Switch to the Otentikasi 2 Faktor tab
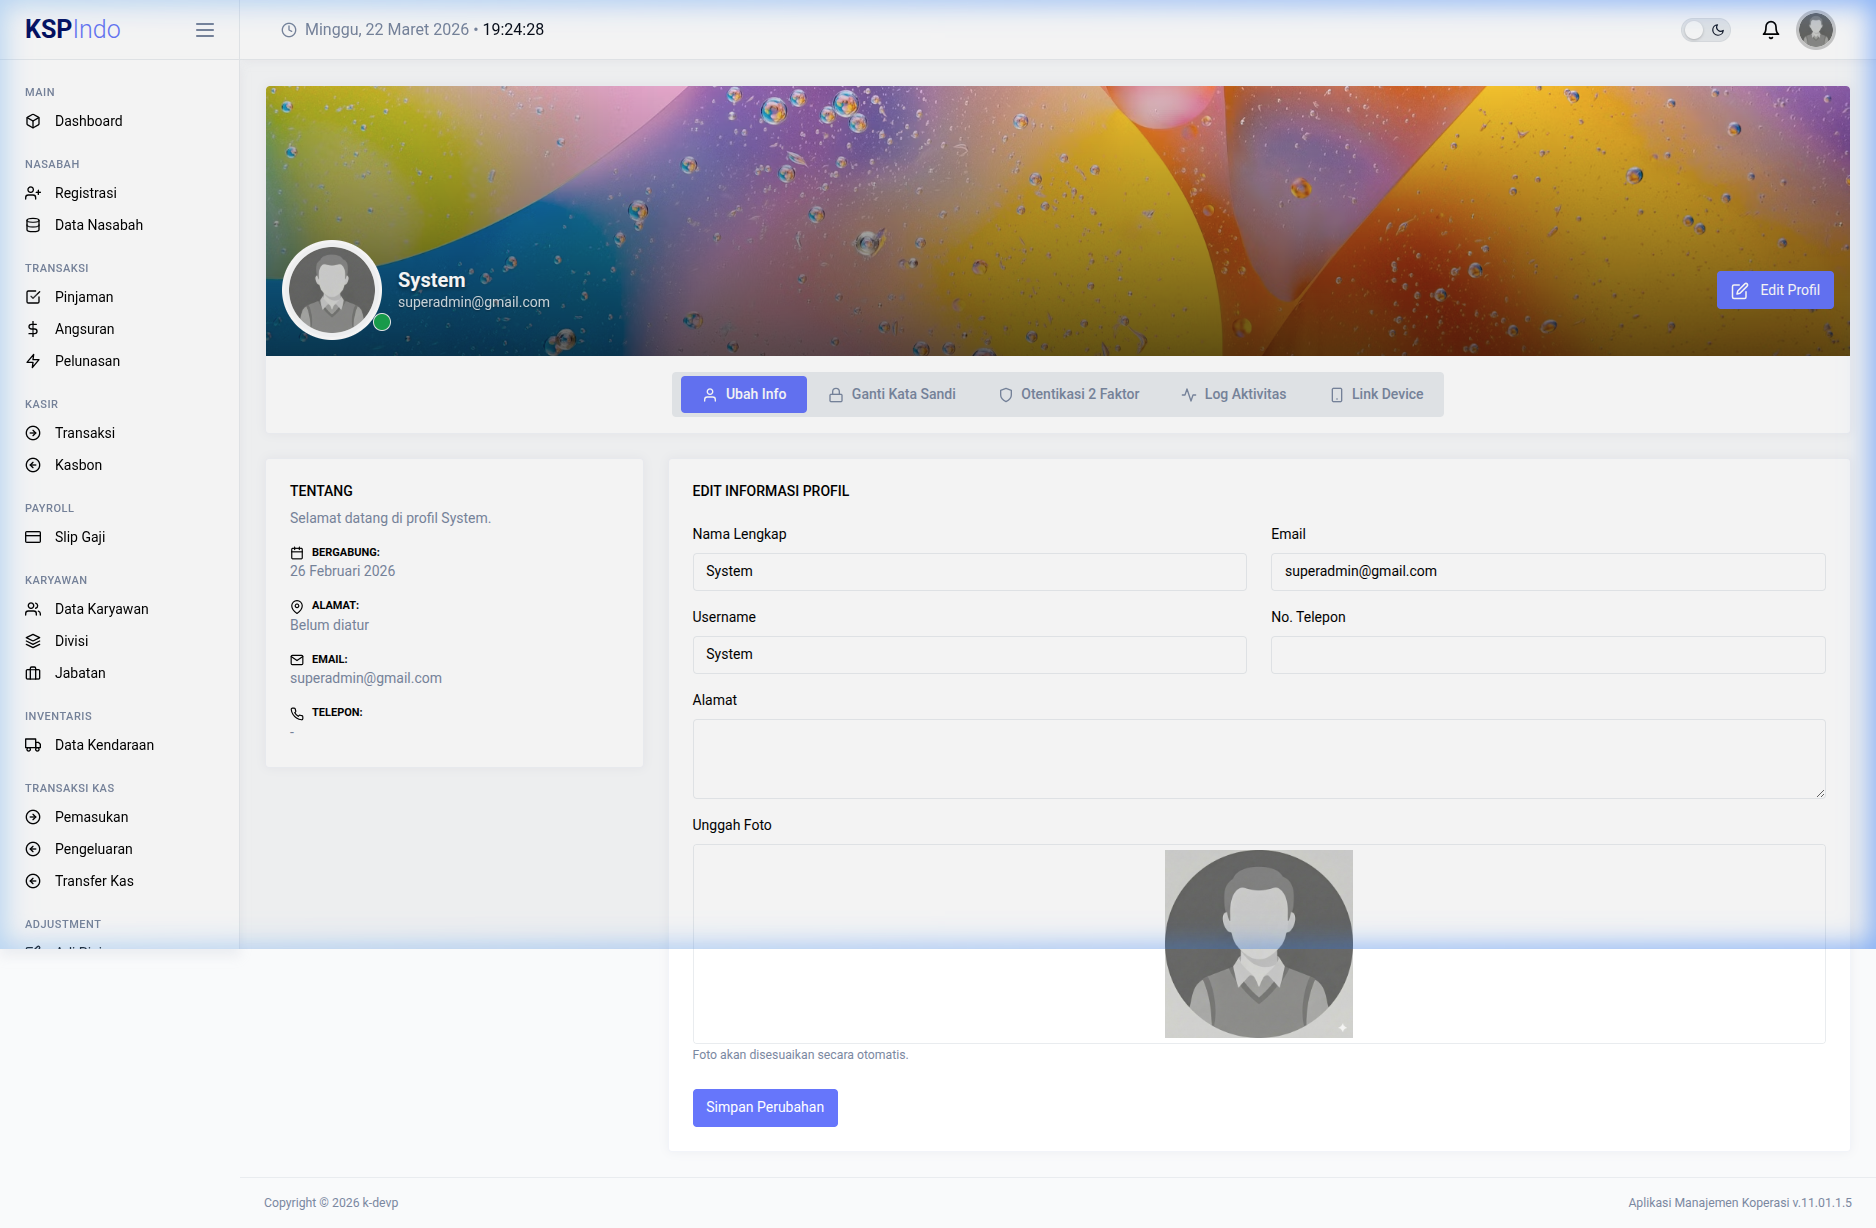The width and height of the screenshot is (1876, 1228). tap(1068, 394)
